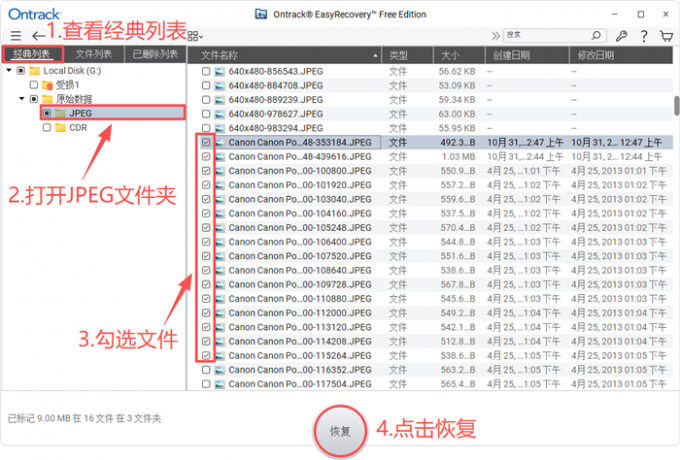Click image icon of 640x480-889239.JPEG
This screenshot has height=460, width=680.
[x=220, y=100]
